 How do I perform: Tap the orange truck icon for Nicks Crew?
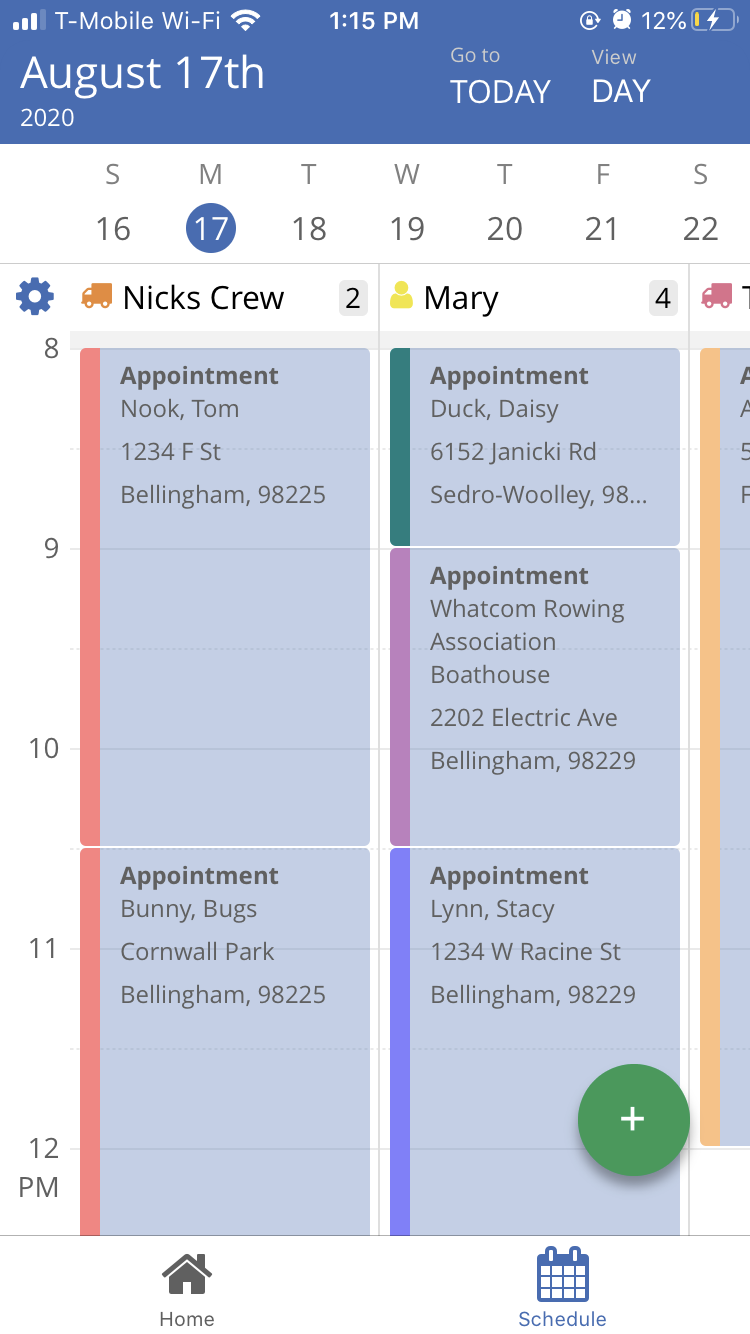pyautogui.click(x=96, y=296)
